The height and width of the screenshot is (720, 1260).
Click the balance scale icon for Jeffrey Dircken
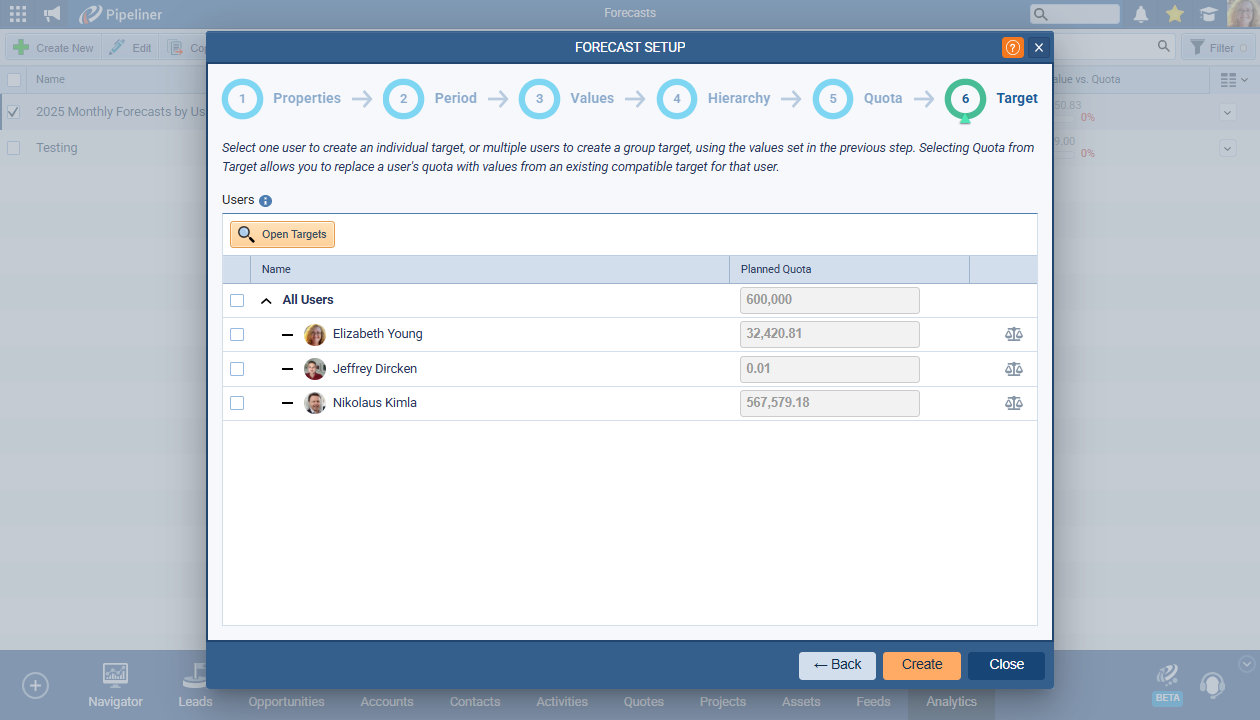coord(1013,369)
